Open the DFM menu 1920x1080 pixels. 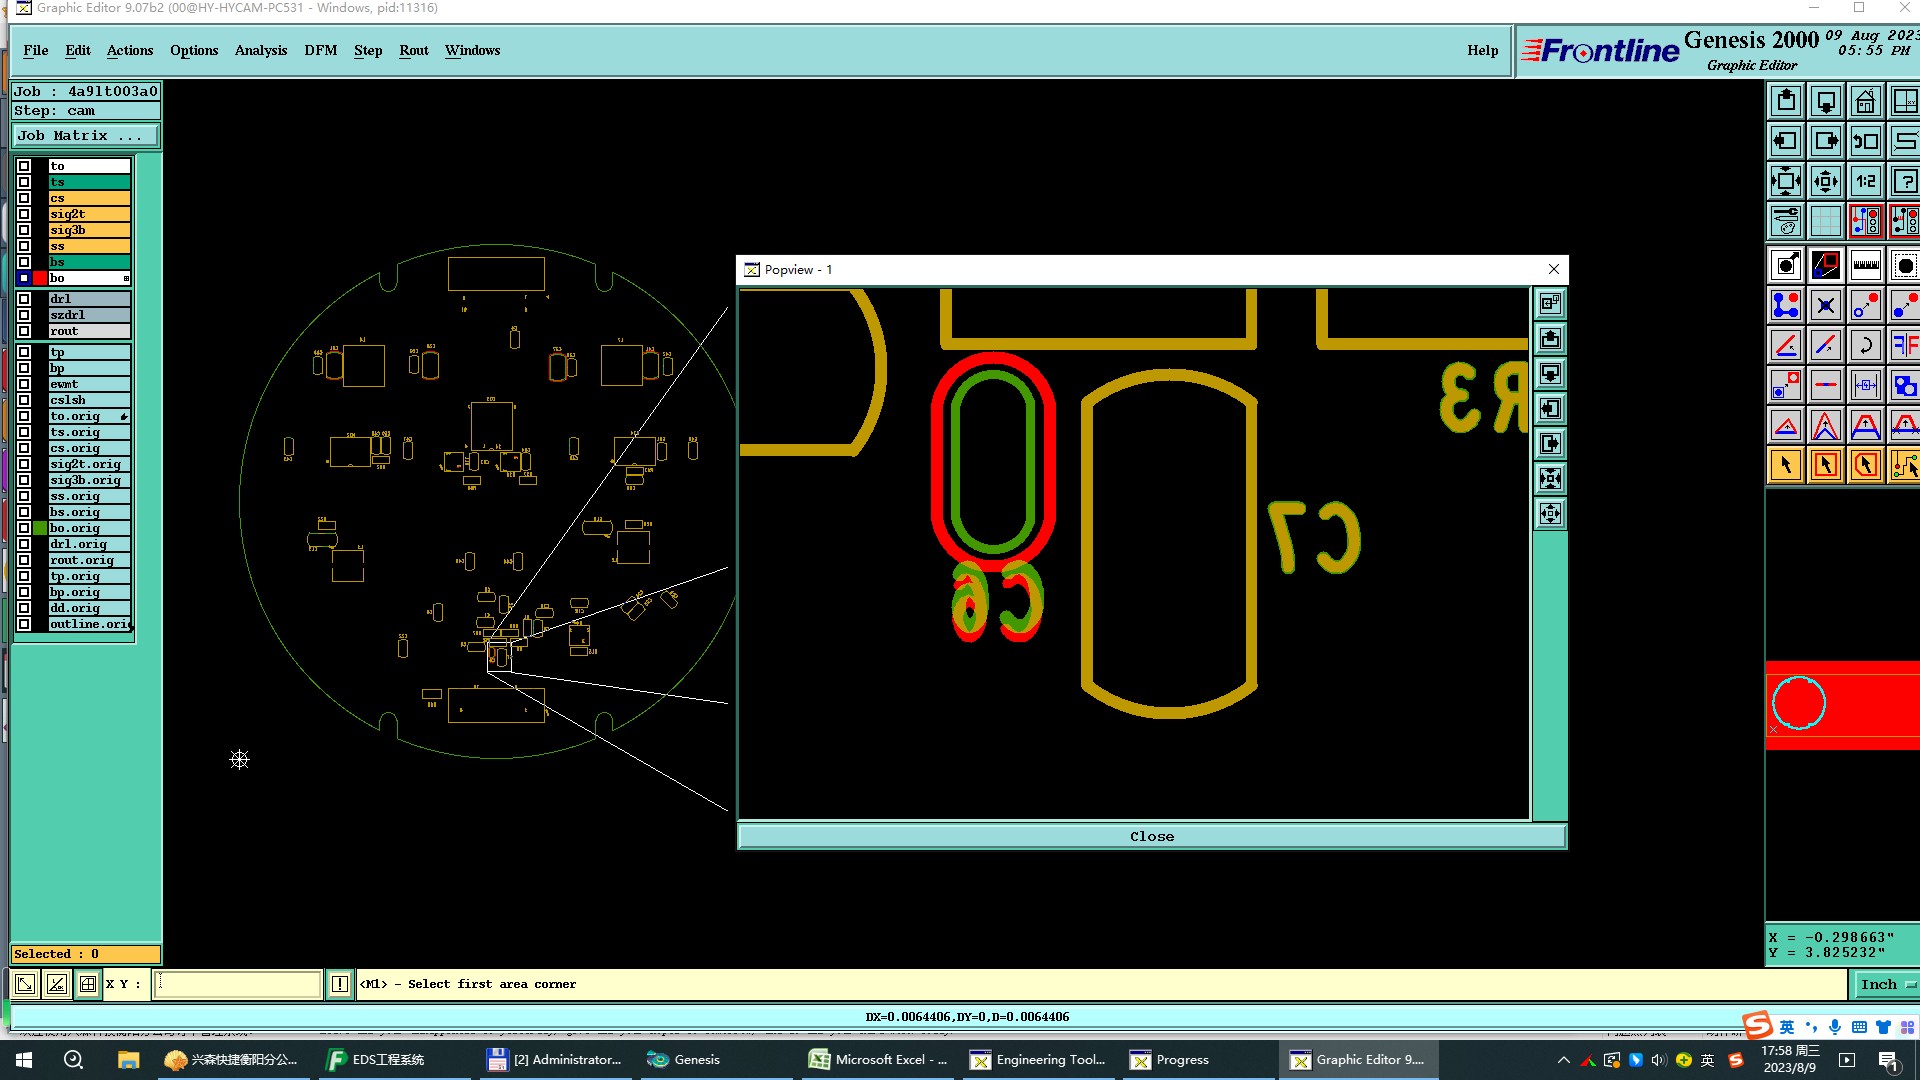(320, 50)
